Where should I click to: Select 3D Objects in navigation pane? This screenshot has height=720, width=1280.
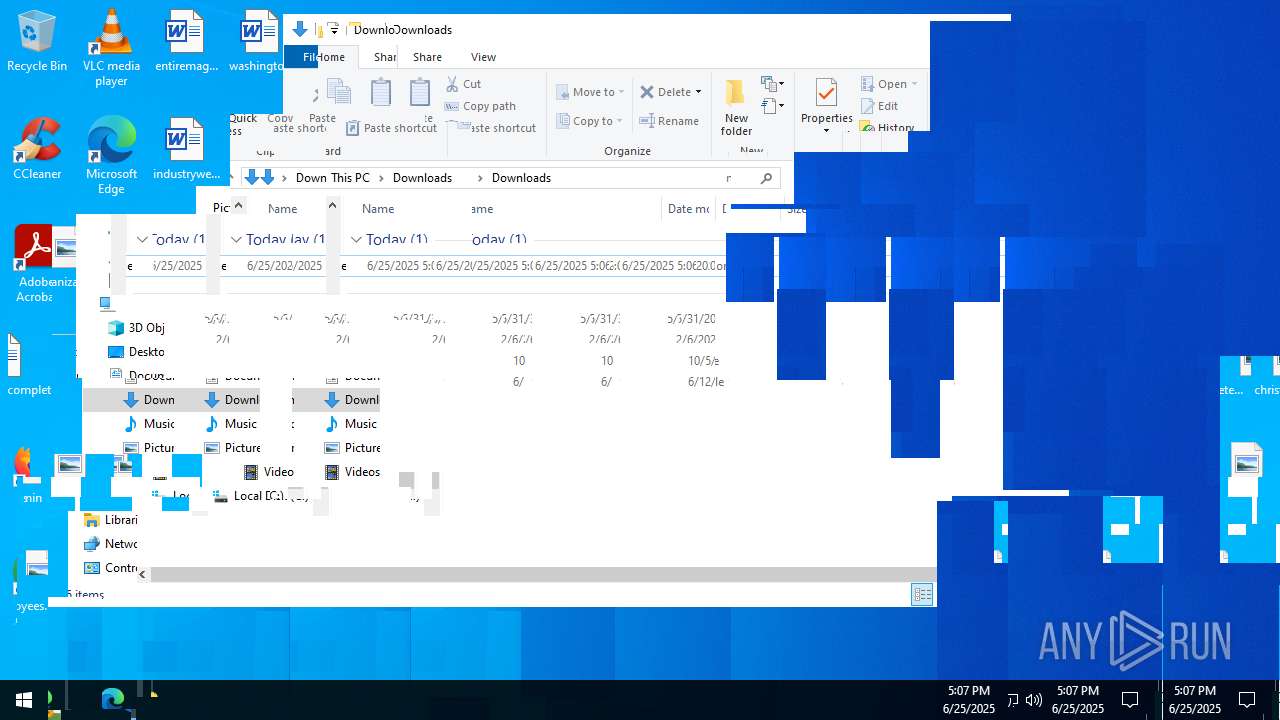click(135, 328)
